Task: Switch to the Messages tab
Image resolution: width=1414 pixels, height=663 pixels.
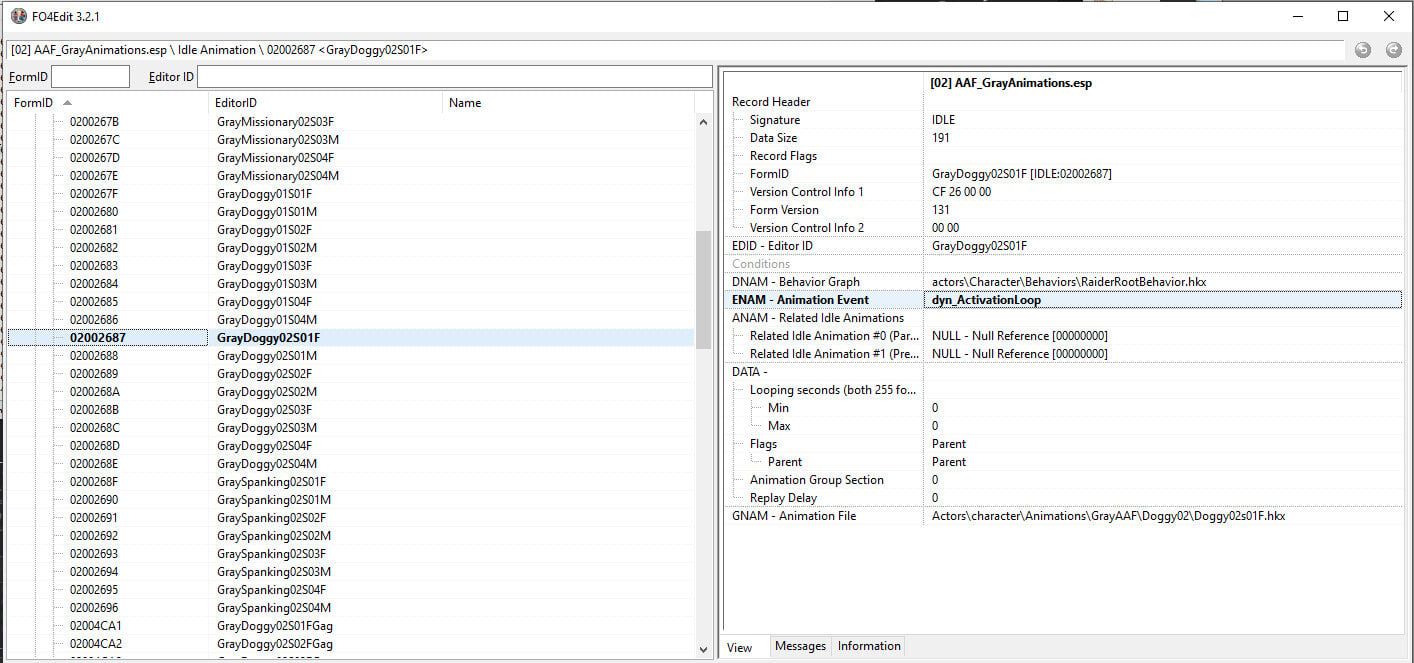Action: [x=800, y=646]
